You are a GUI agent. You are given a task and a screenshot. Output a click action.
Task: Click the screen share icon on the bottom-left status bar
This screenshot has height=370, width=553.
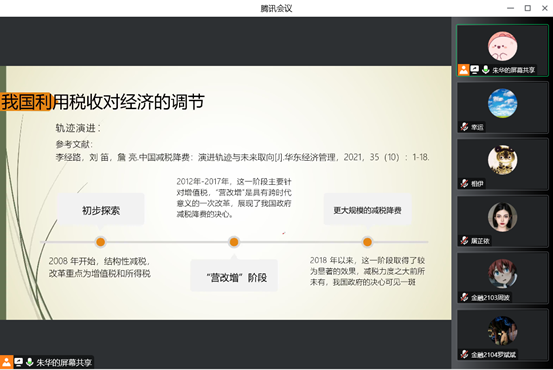(18, 362)
